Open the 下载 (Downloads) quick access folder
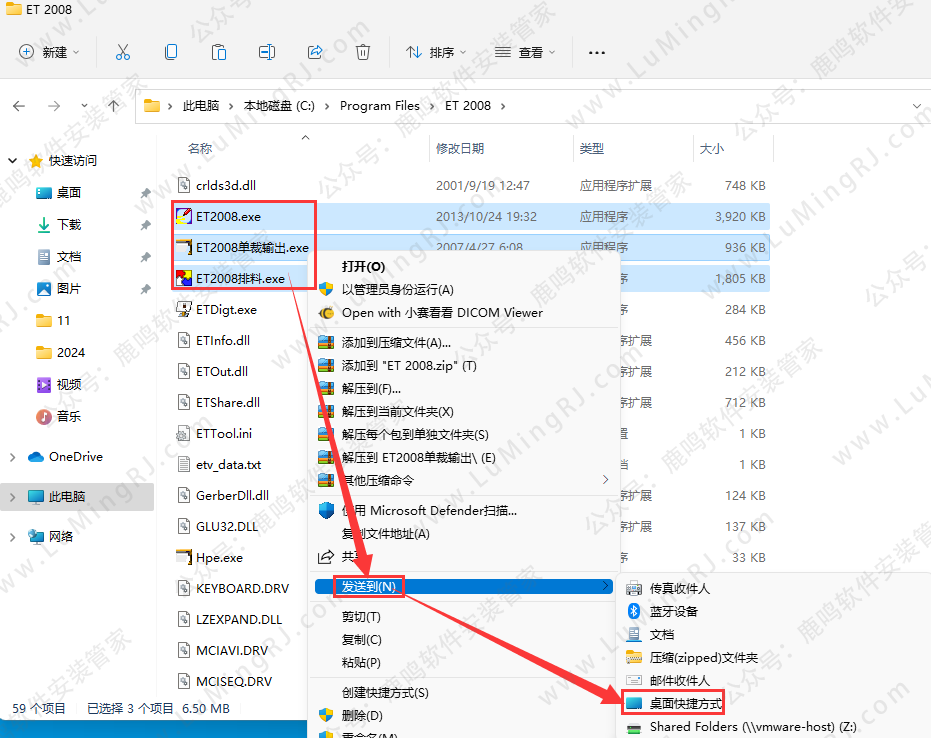The width and height of the screenshot is (931, 738). pos(69,225)
